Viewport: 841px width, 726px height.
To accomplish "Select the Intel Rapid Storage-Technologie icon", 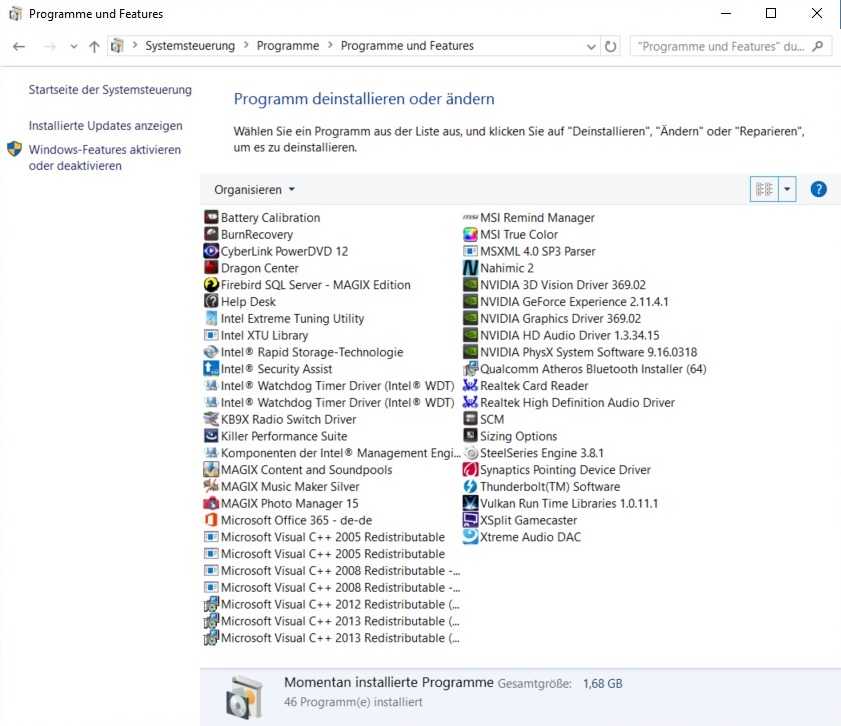I will [x=211, y=352].
